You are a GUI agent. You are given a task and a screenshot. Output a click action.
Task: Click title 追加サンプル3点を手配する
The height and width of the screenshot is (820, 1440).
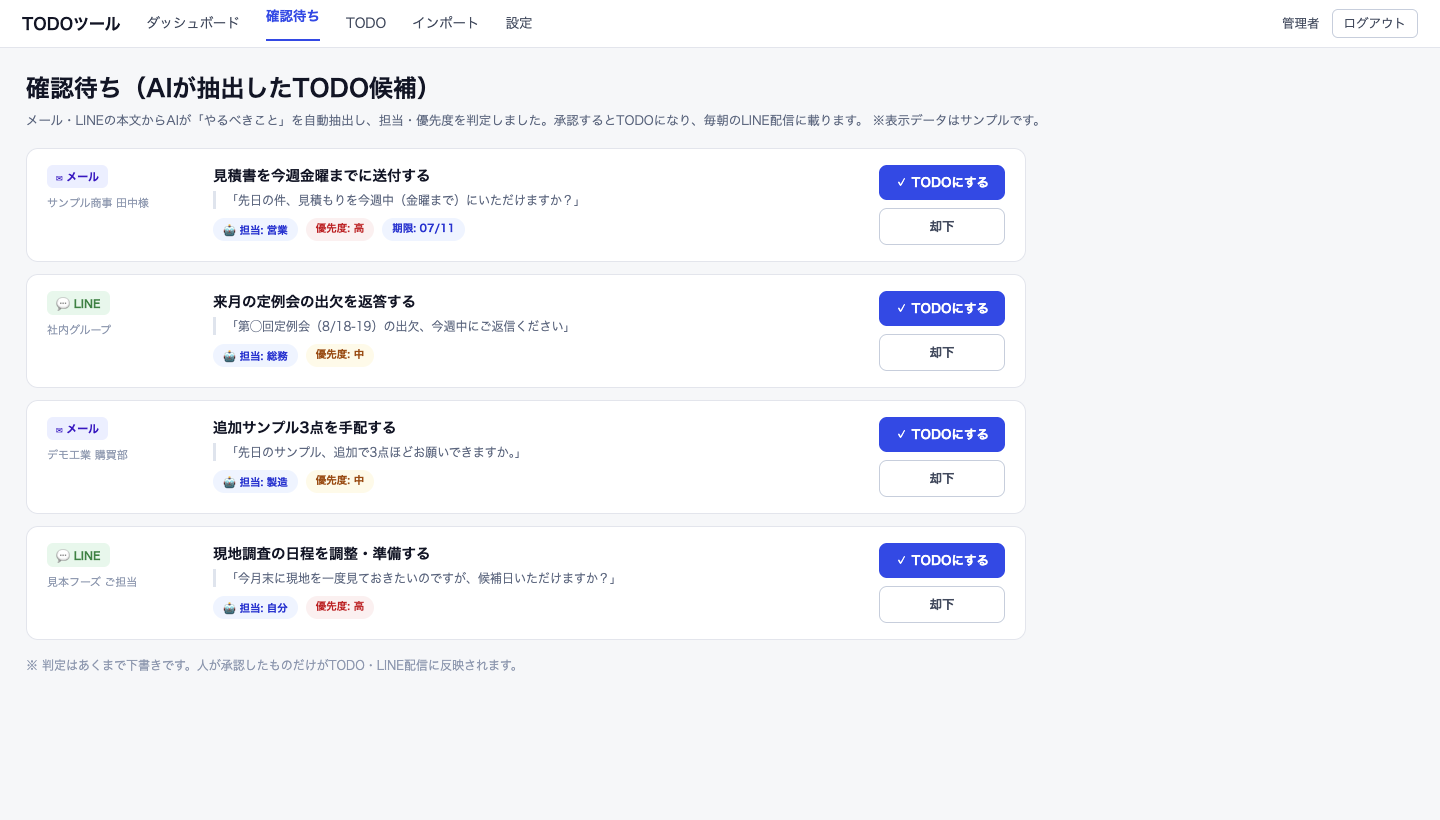click(x=304, y=427)
